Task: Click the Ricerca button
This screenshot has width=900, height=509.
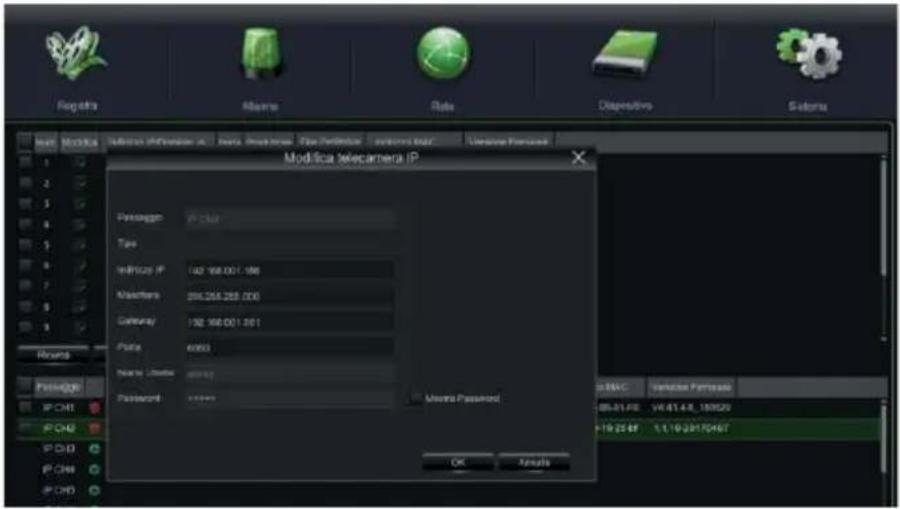Action: coord(53,355)
